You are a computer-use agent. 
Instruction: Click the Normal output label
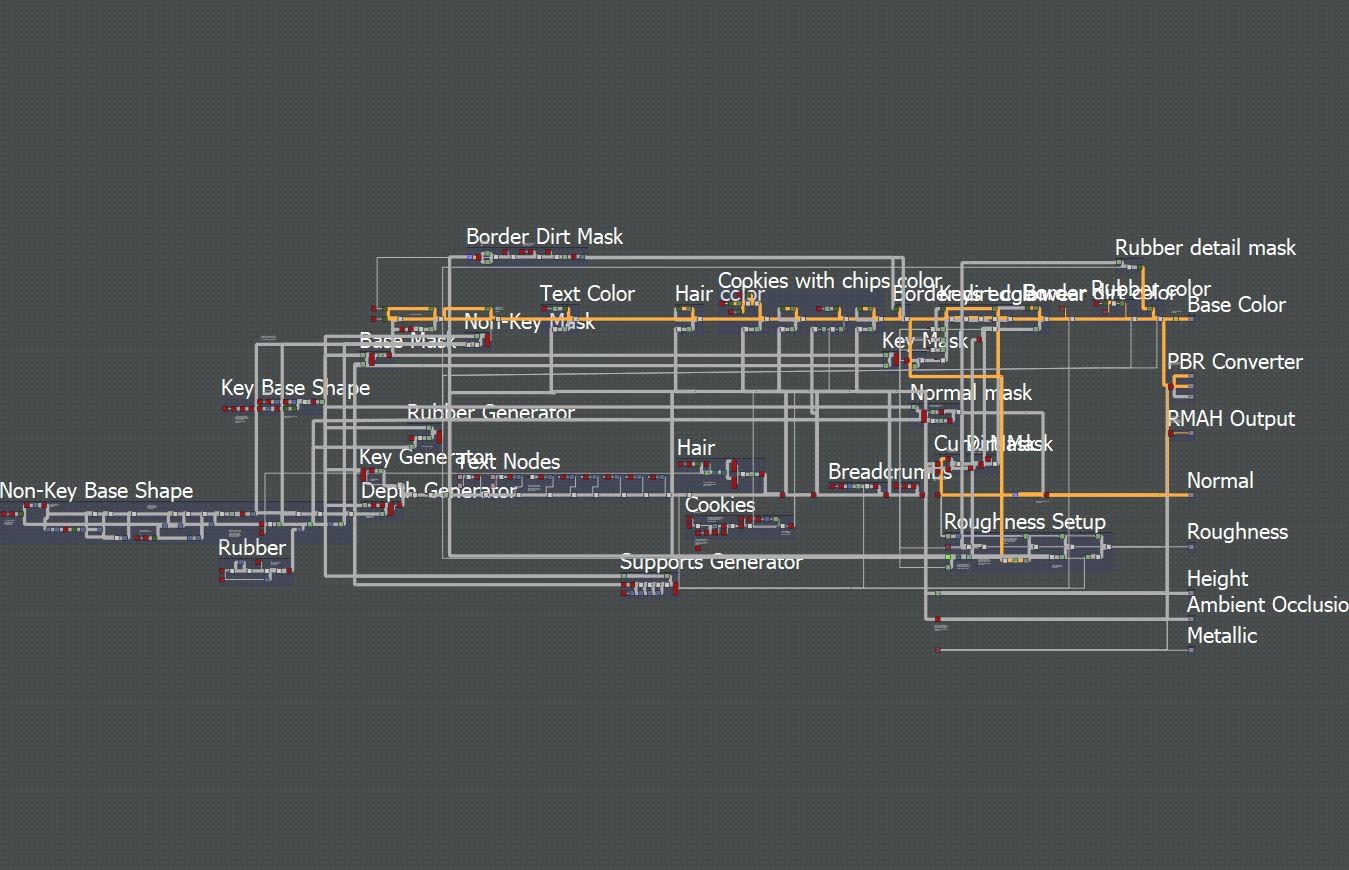pyautogui.click(x=1220, y=481)
